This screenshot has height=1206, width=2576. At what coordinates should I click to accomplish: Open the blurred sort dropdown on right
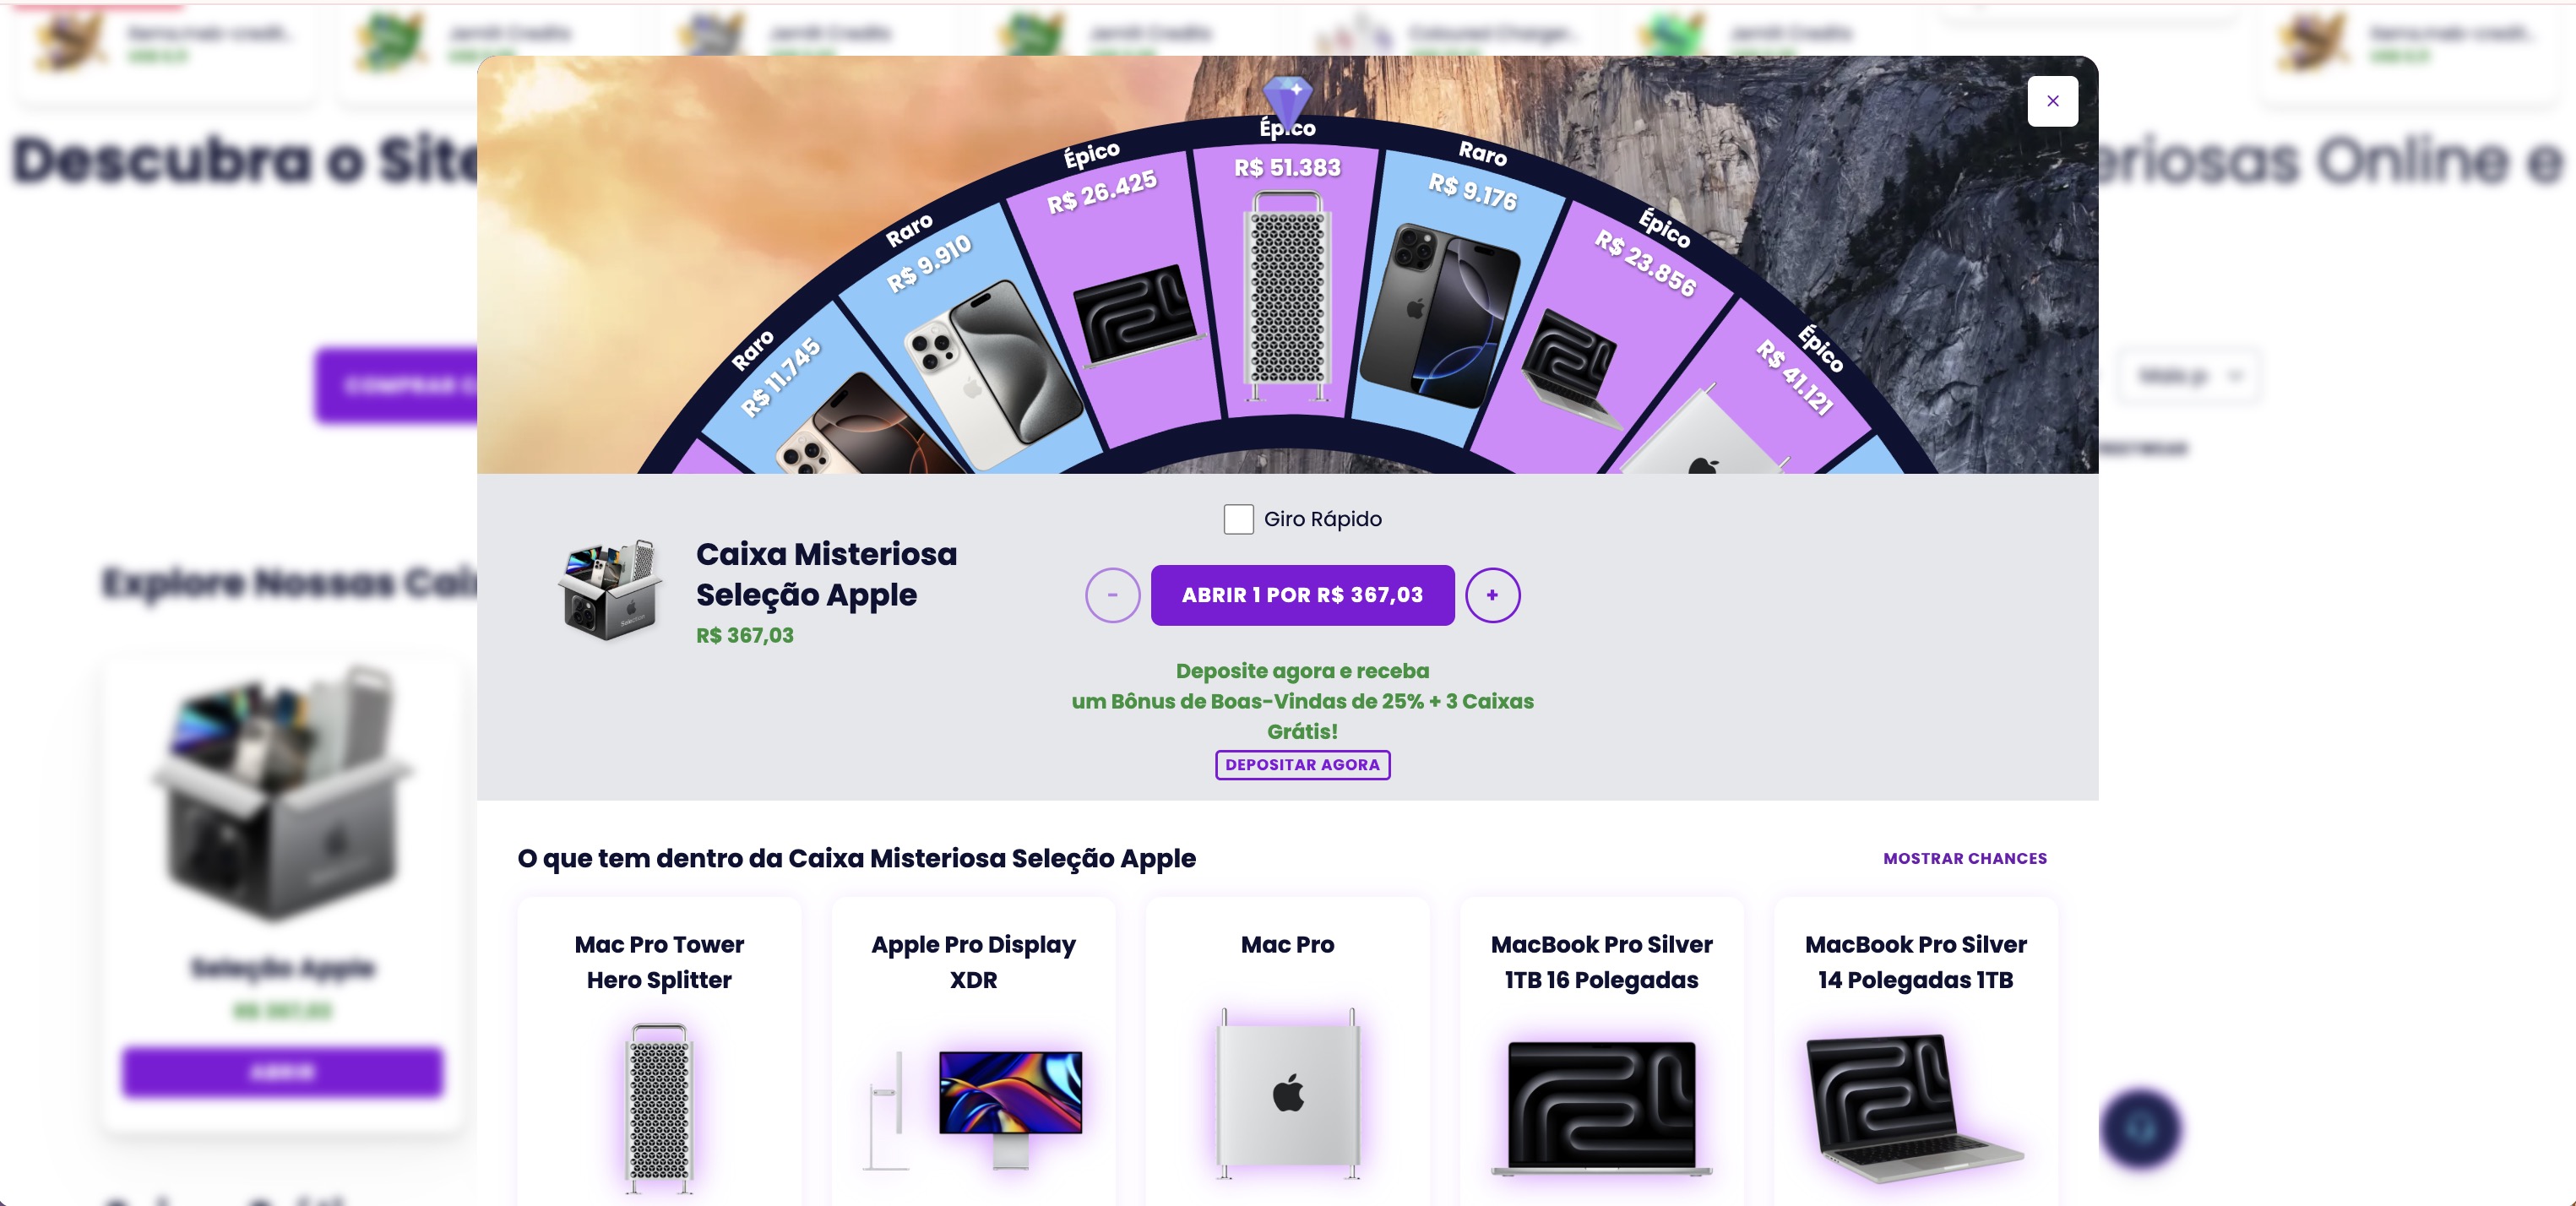coord(2189,376)
